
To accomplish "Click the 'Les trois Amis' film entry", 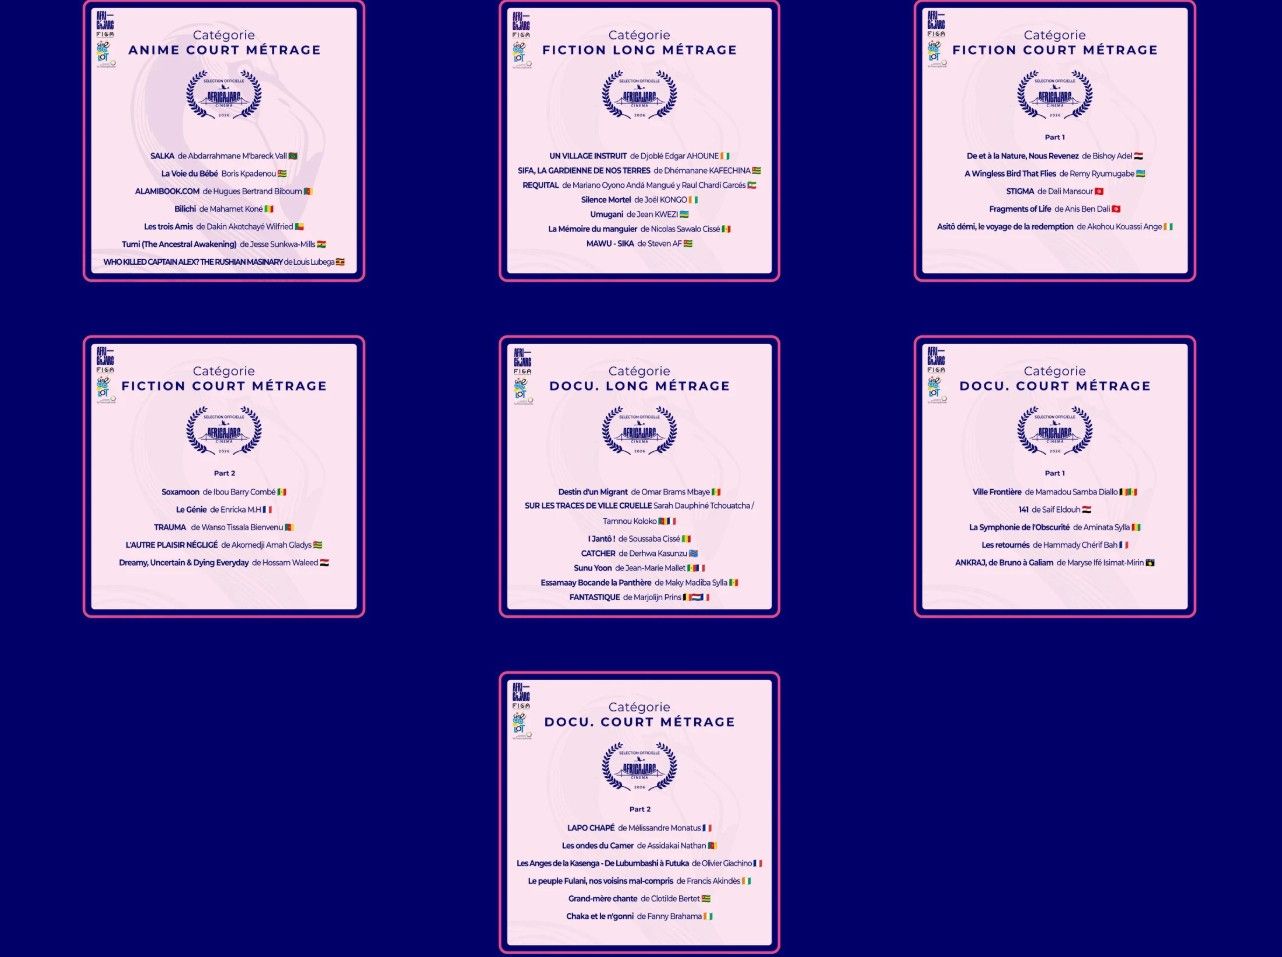I will click(224, 227).
